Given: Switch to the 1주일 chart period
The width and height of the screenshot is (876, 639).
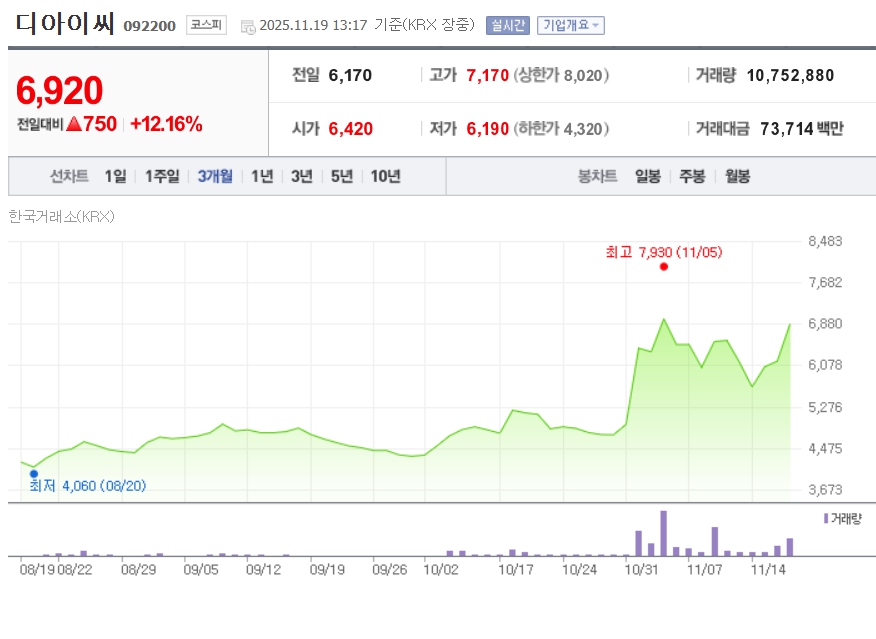Looking at the screenshot, I should (x=162, y=176).
